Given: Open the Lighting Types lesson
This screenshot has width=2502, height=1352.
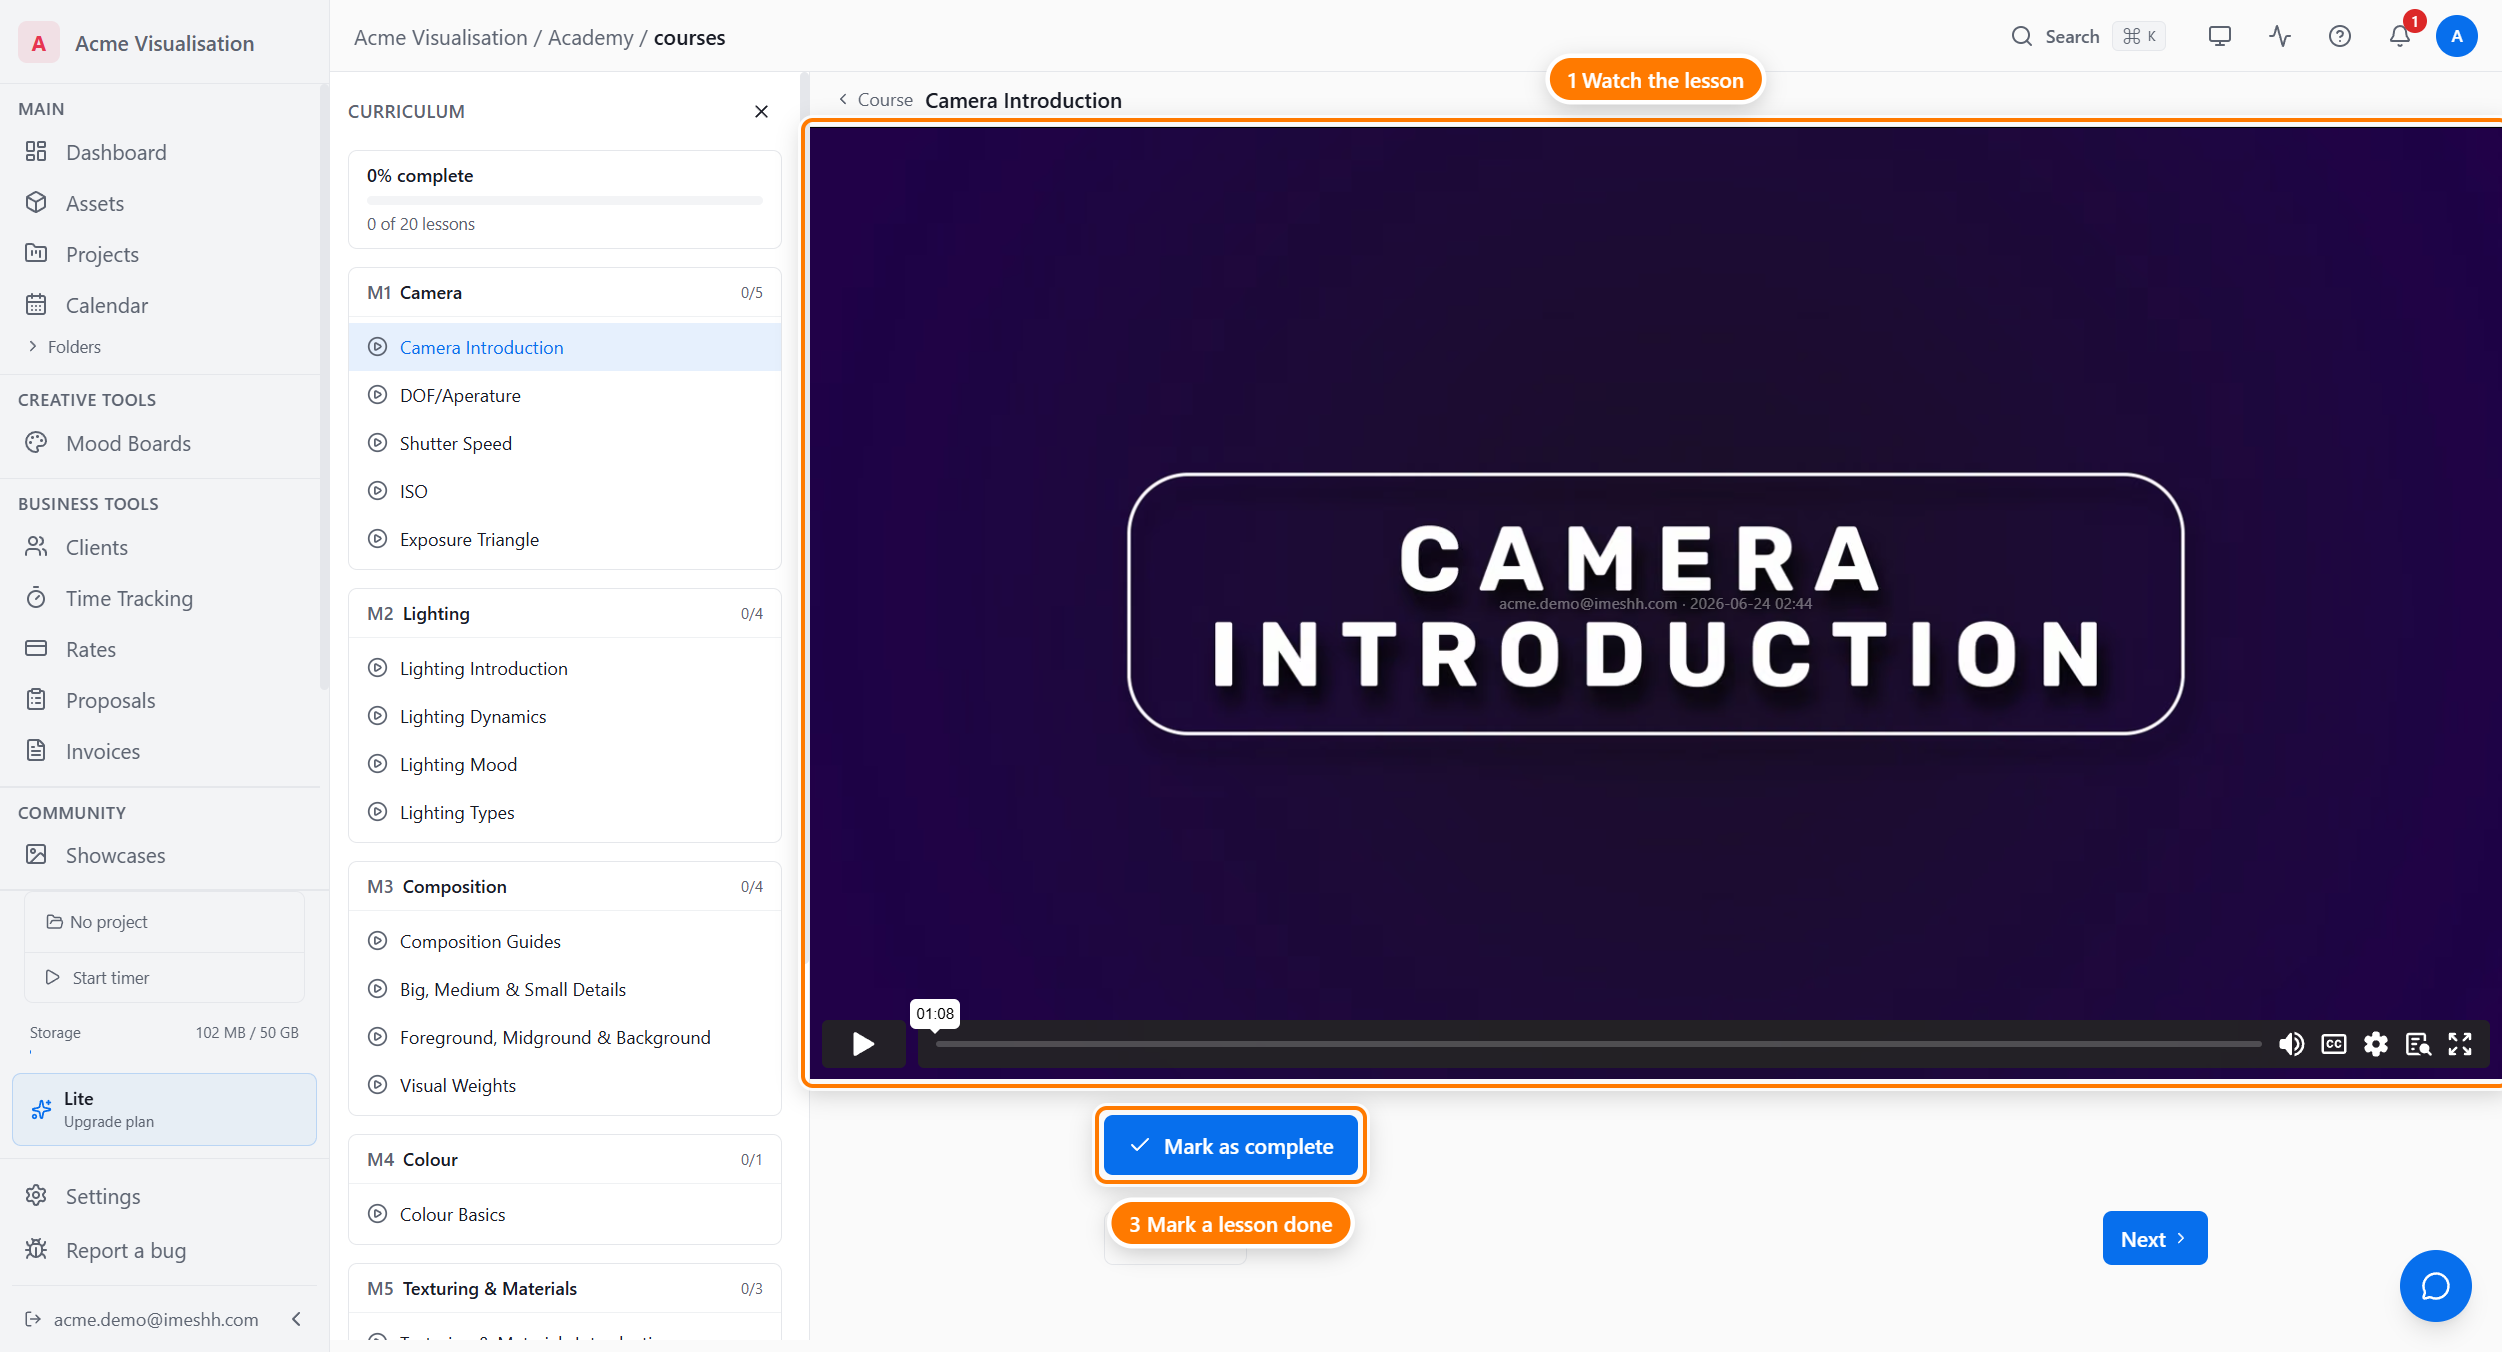Looking at the screenshot, I should click(x=564, y=812).
